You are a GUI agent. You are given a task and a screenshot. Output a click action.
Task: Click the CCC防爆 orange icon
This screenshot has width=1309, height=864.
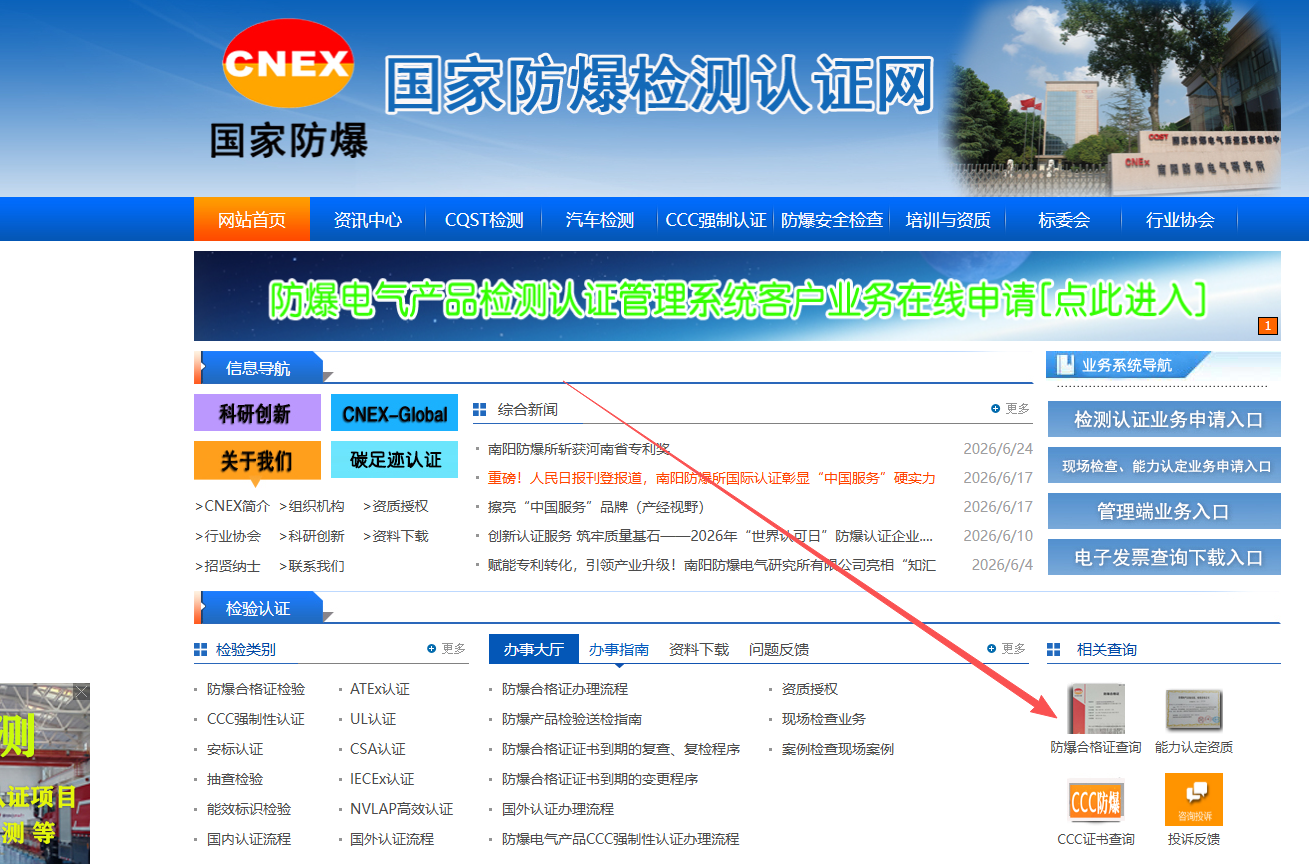1095,801
